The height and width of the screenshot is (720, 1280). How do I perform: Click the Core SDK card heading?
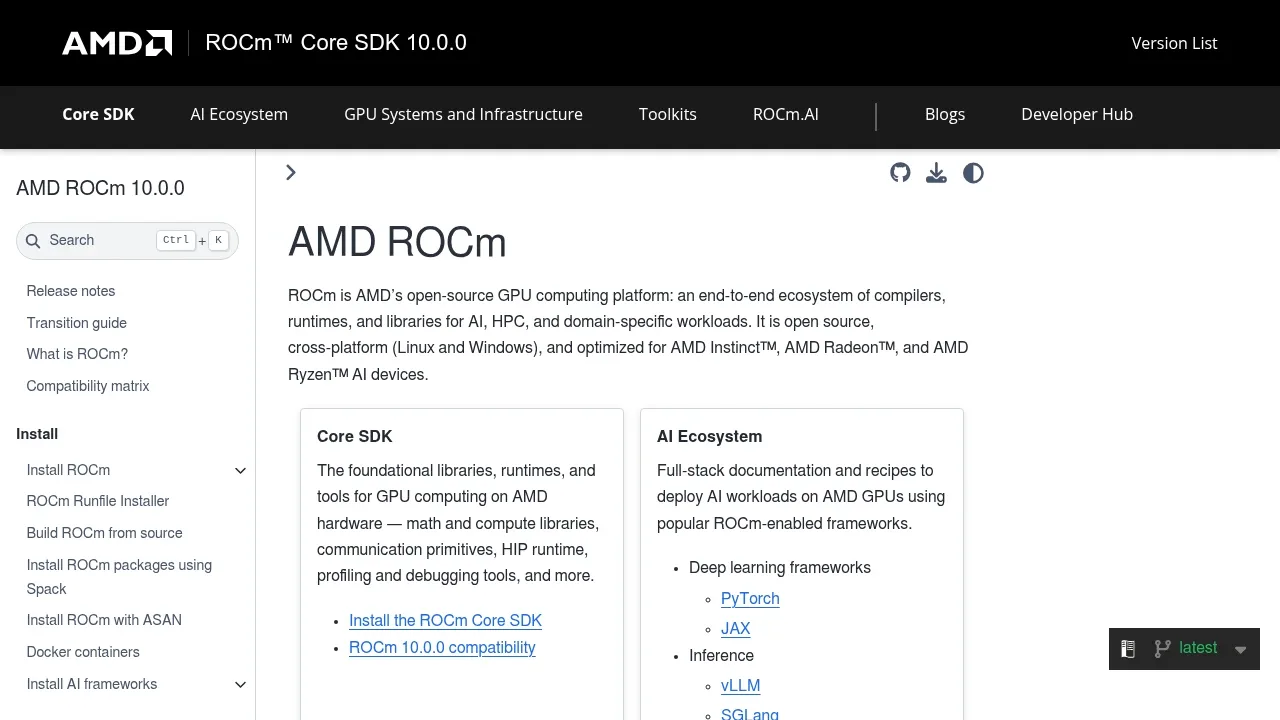point(355,437)
